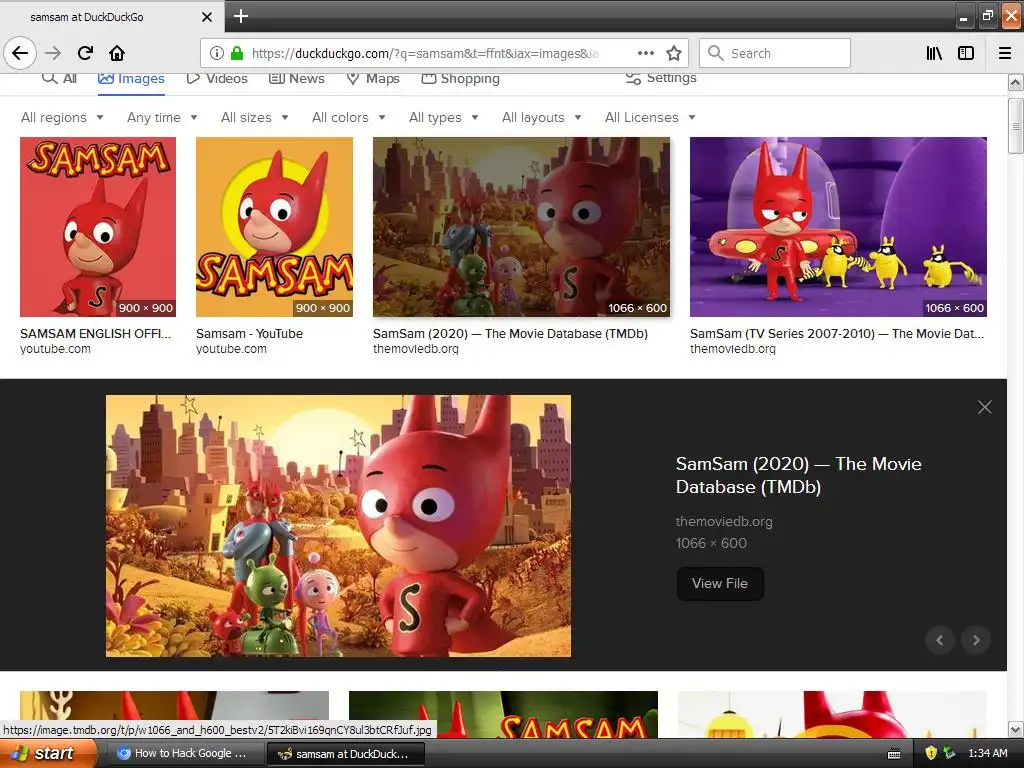The height and width of the screenshot is (768, 1024).
Task: Click the forward navigation arrow
Action: pyautogui.click(x=53, y=53)
